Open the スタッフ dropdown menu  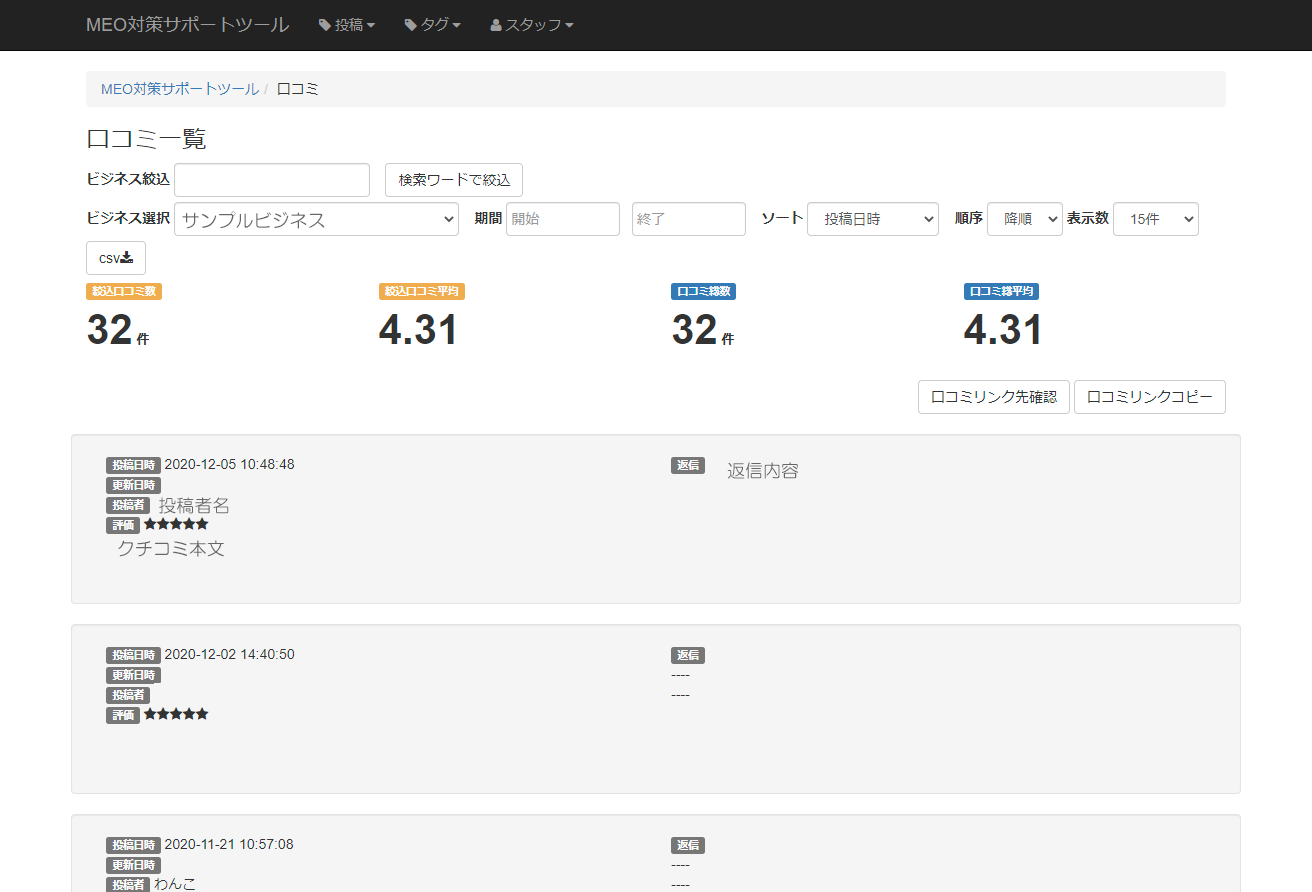click(532, 25)
